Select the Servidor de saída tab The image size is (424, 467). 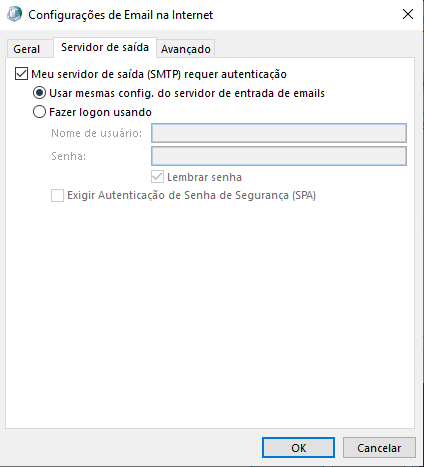click(x=105, y=48)
